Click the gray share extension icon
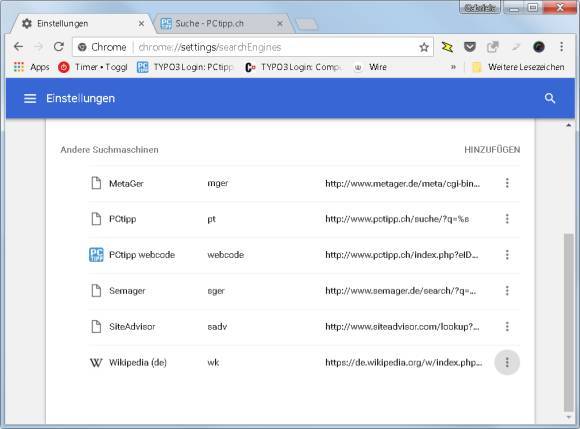 pyautogui.click(x=492, y=47)
